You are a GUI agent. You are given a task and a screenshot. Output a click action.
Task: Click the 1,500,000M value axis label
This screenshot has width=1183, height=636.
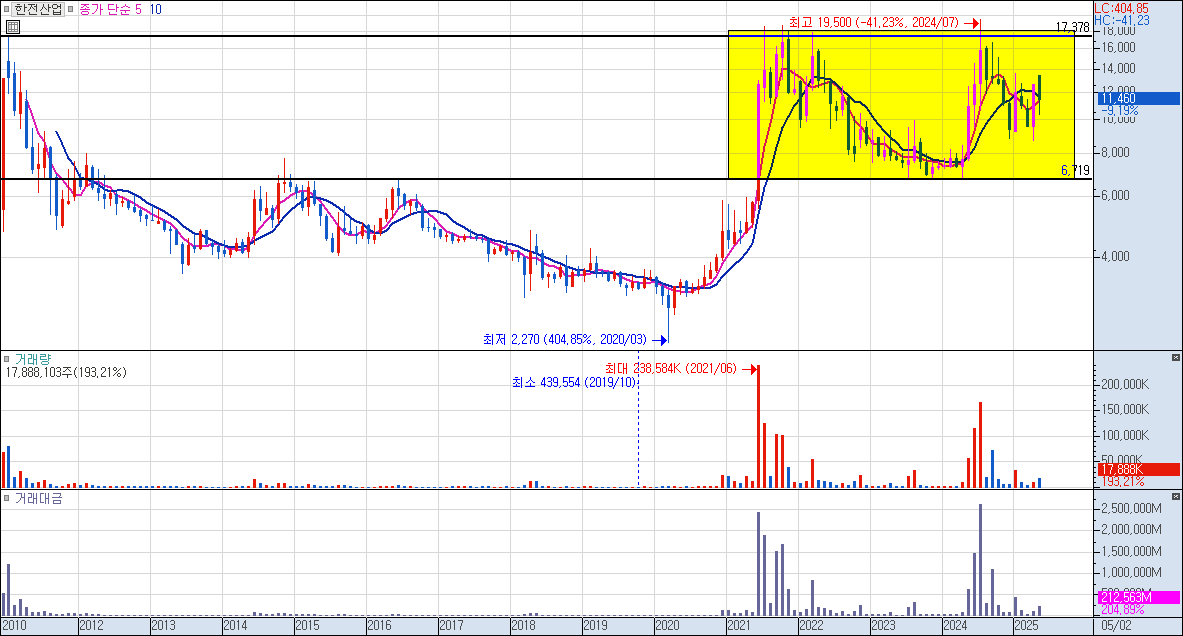(1132, 551)
